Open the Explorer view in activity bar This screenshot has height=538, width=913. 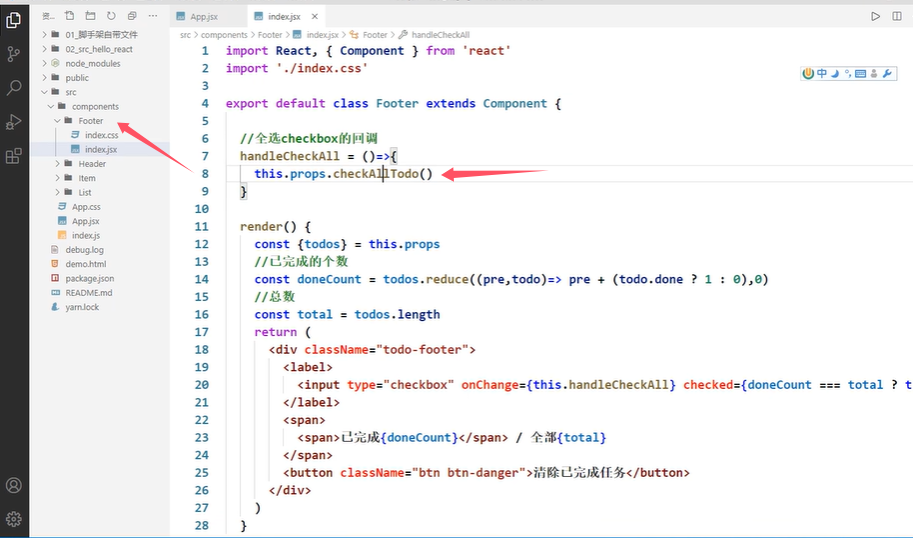point(13,20)
